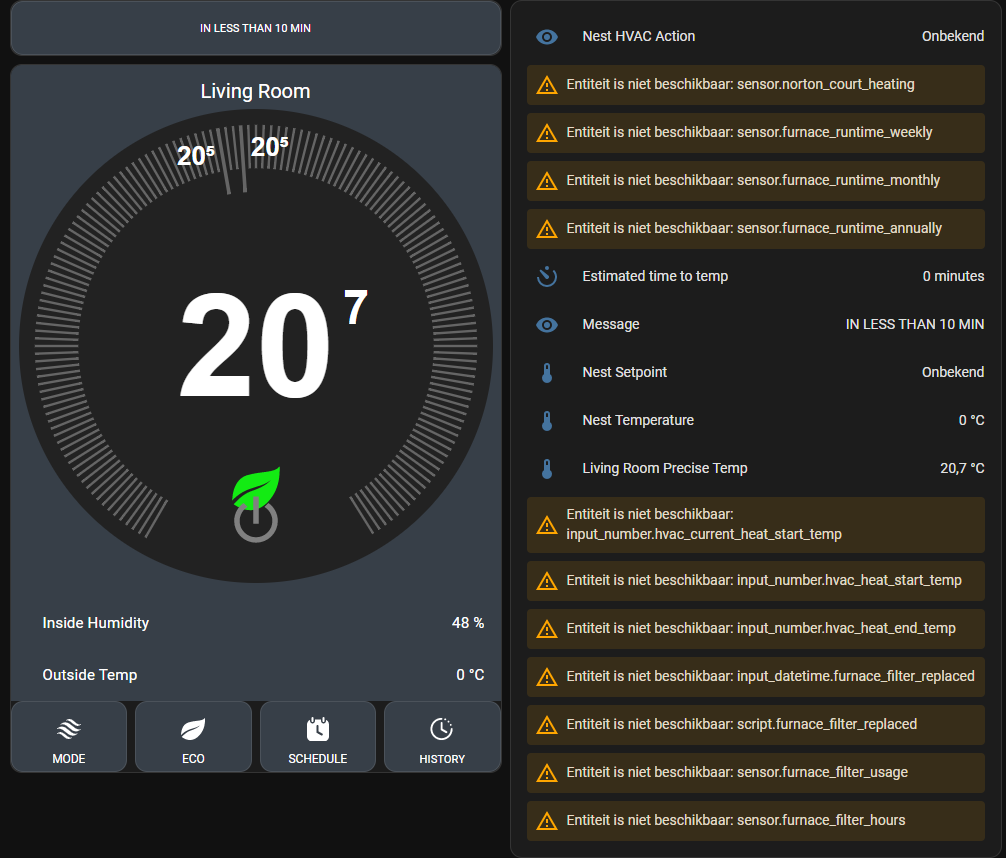Click the Outside Temp reading

[x=470, y=674]
